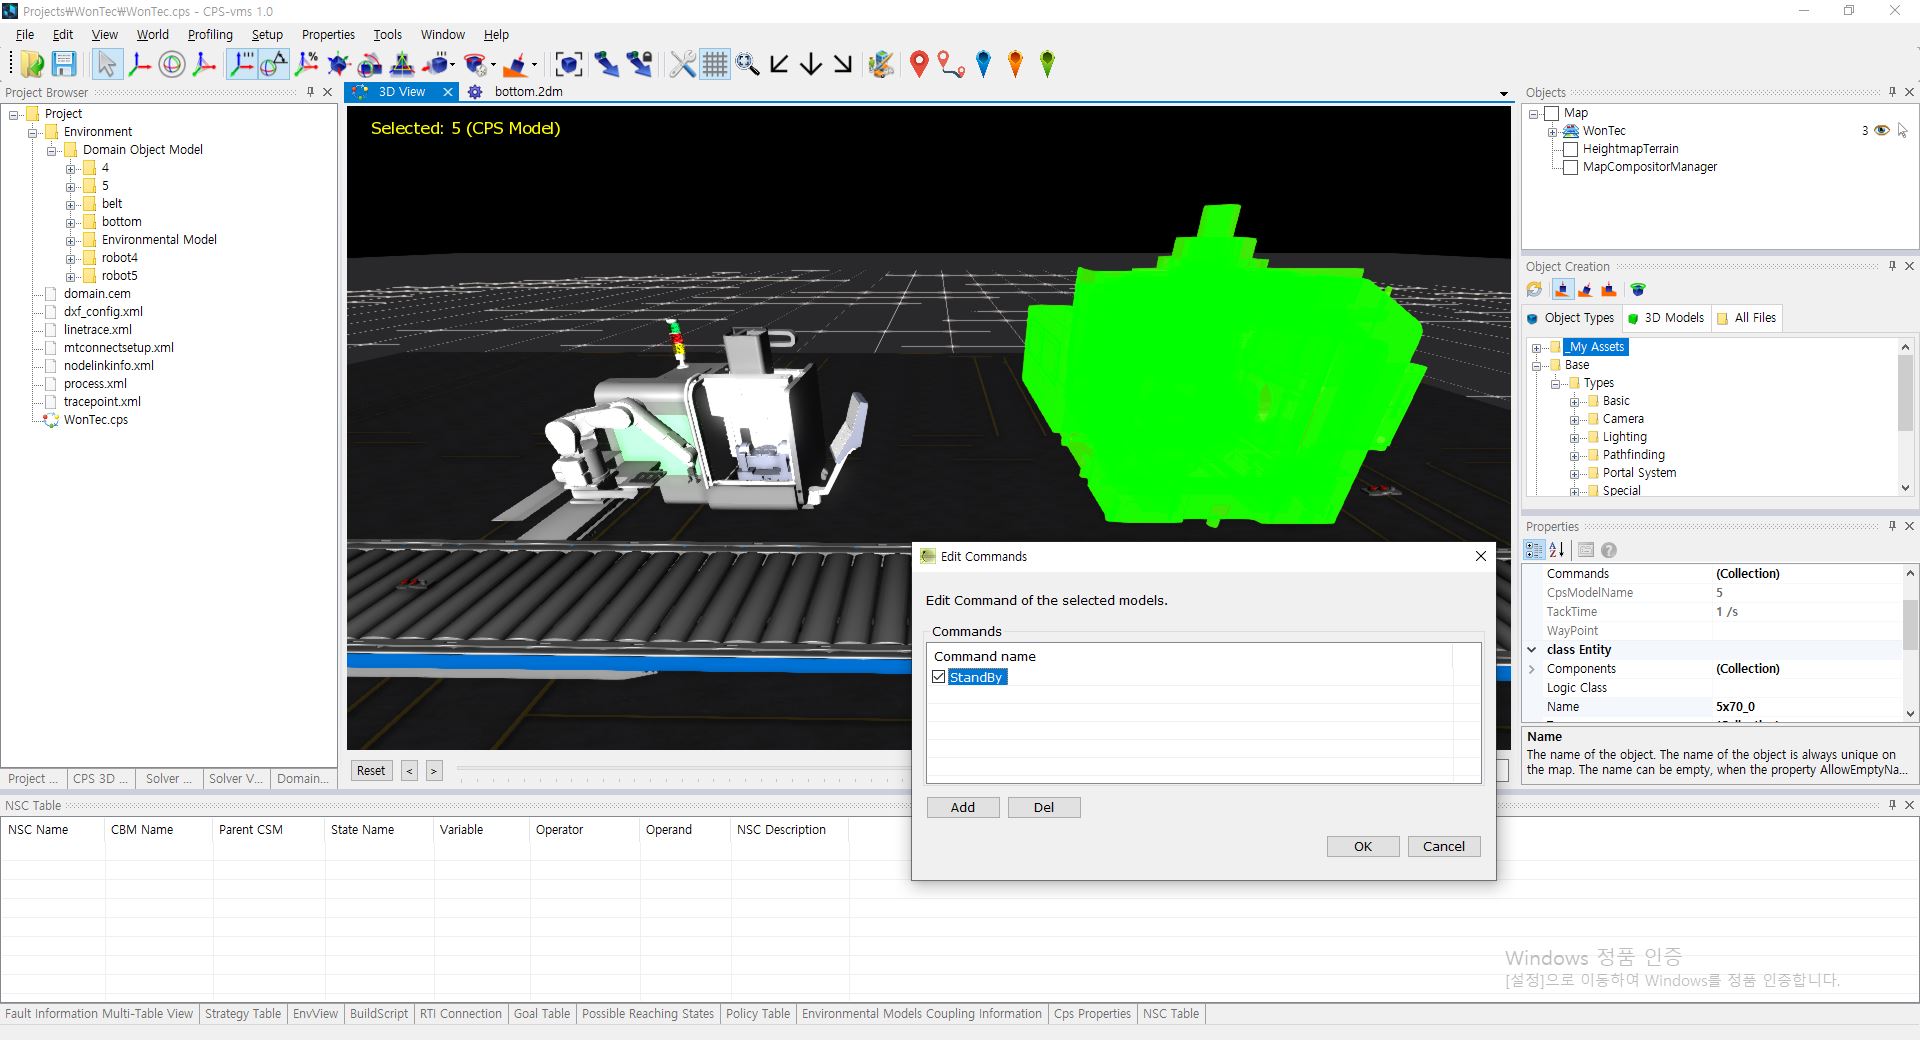Check the HeightmapTerrain checkbox
This screenshot has height=1040, width=1920.
tap(1570, 149)
